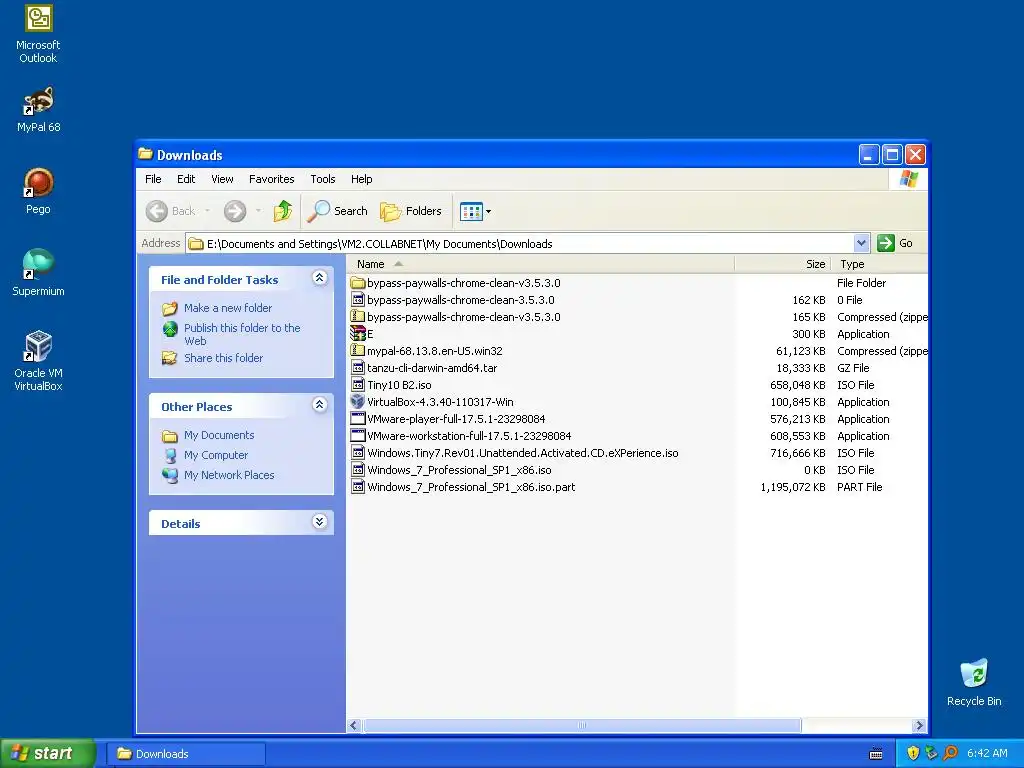Screen dimensions: 1024x768
Task: Open the Back history dropdown arrow
Action: 208,211
